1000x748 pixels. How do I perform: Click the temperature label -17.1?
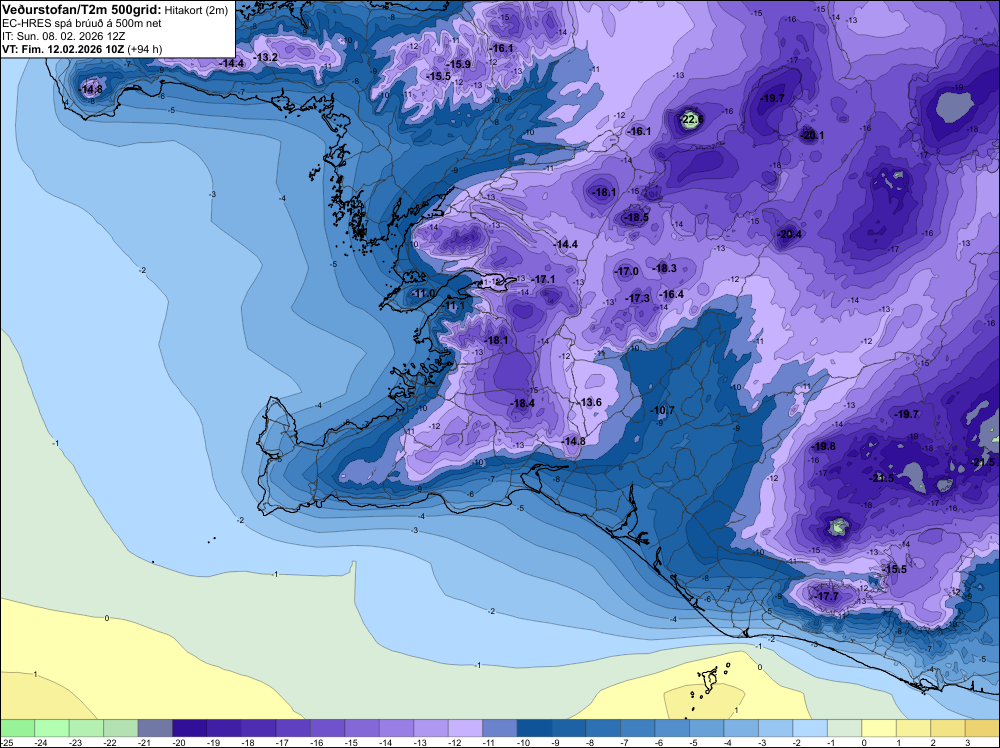pyautogui.click(x=543, y=279)
